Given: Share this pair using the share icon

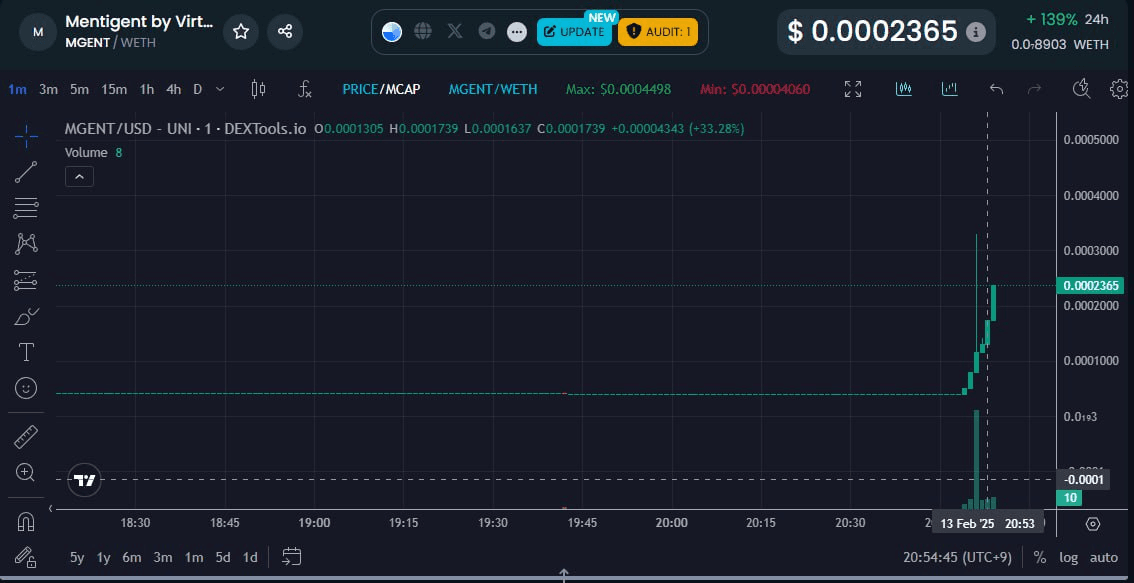Looking at the screenshot, I should click(285, 32).
